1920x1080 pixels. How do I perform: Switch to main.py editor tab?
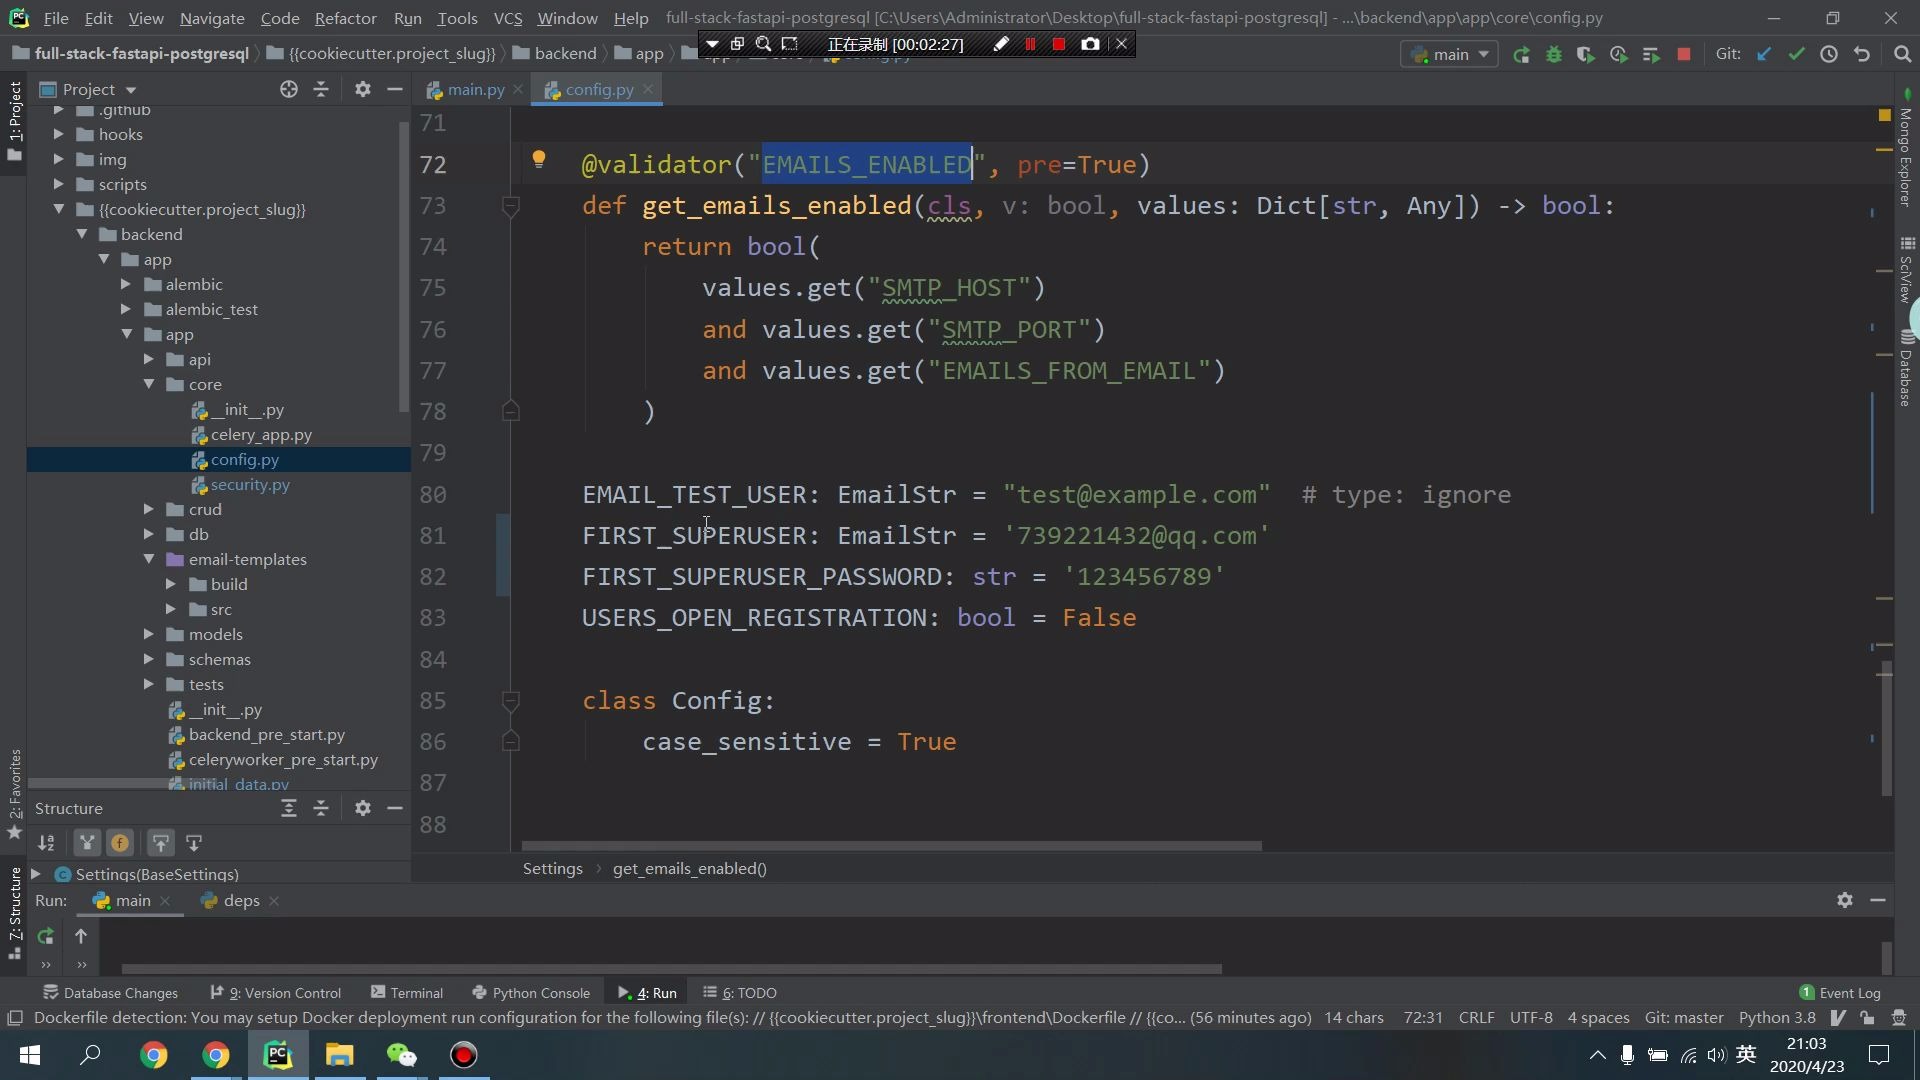475,90
